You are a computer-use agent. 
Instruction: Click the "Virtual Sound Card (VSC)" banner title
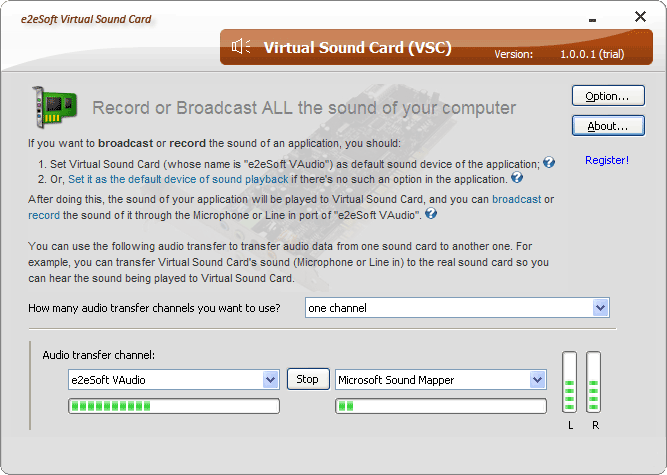pyautogui.click(x=357, y=48)
